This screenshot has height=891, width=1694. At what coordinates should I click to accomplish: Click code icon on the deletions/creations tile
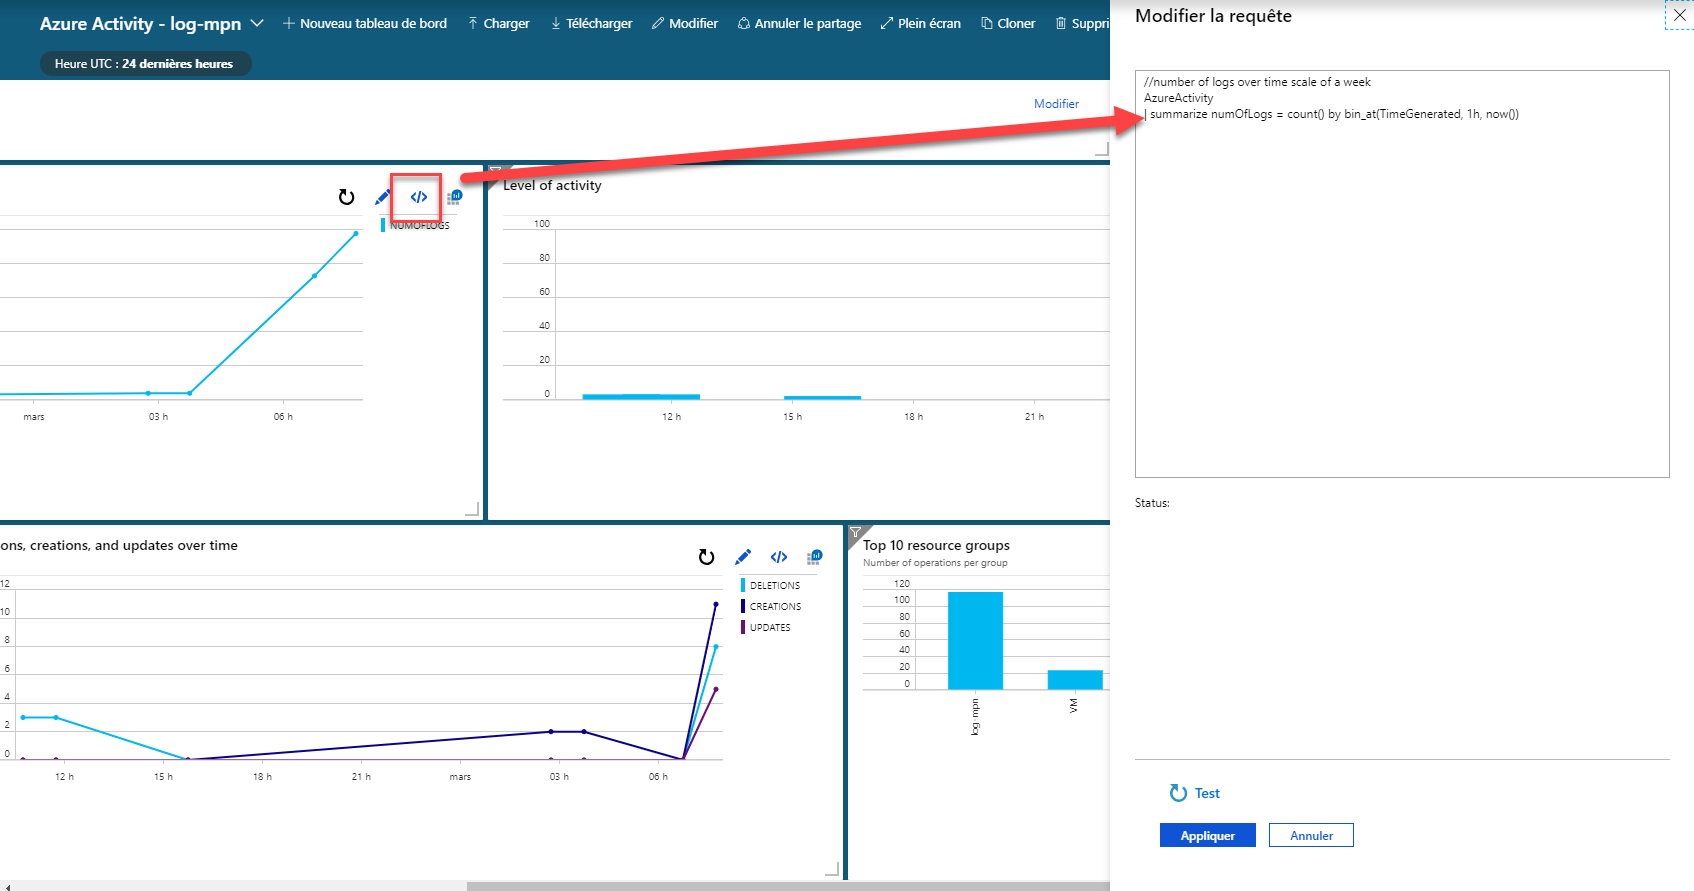click(x=779, y=557)
